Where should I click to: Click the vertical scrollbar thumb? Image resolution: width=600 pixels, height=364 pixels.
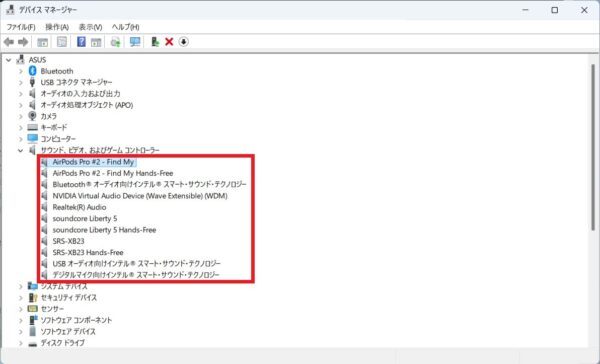click(593, 147)
